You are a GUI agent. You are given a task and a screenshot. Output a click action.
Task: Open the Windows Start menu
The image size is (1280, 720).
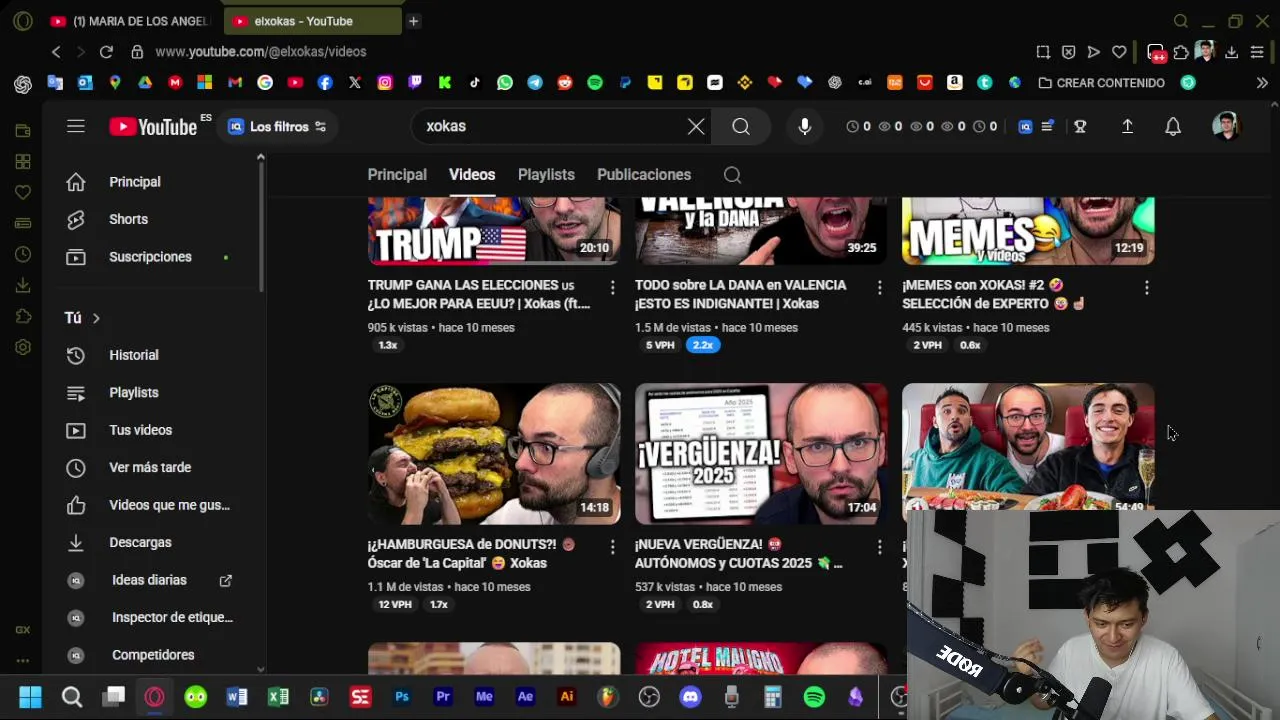tap(30, 697)
